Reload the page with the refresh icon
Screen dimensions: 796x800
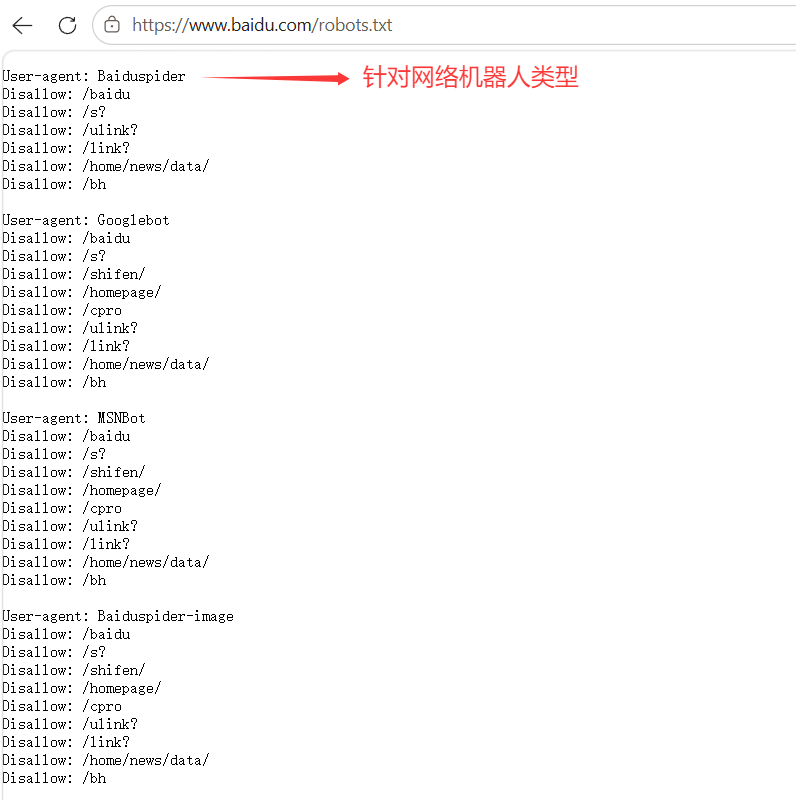[67, 25]
